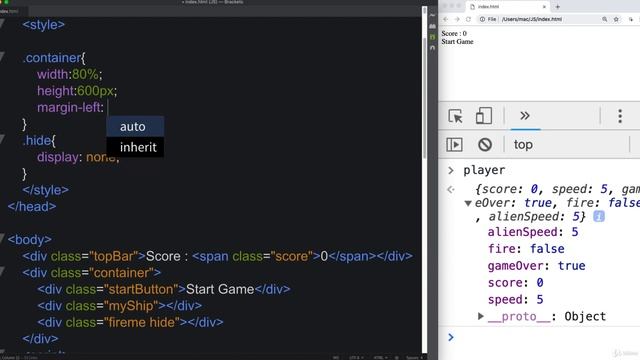
Task: Collapse the div container fold arrow
Action: (2, 271)
